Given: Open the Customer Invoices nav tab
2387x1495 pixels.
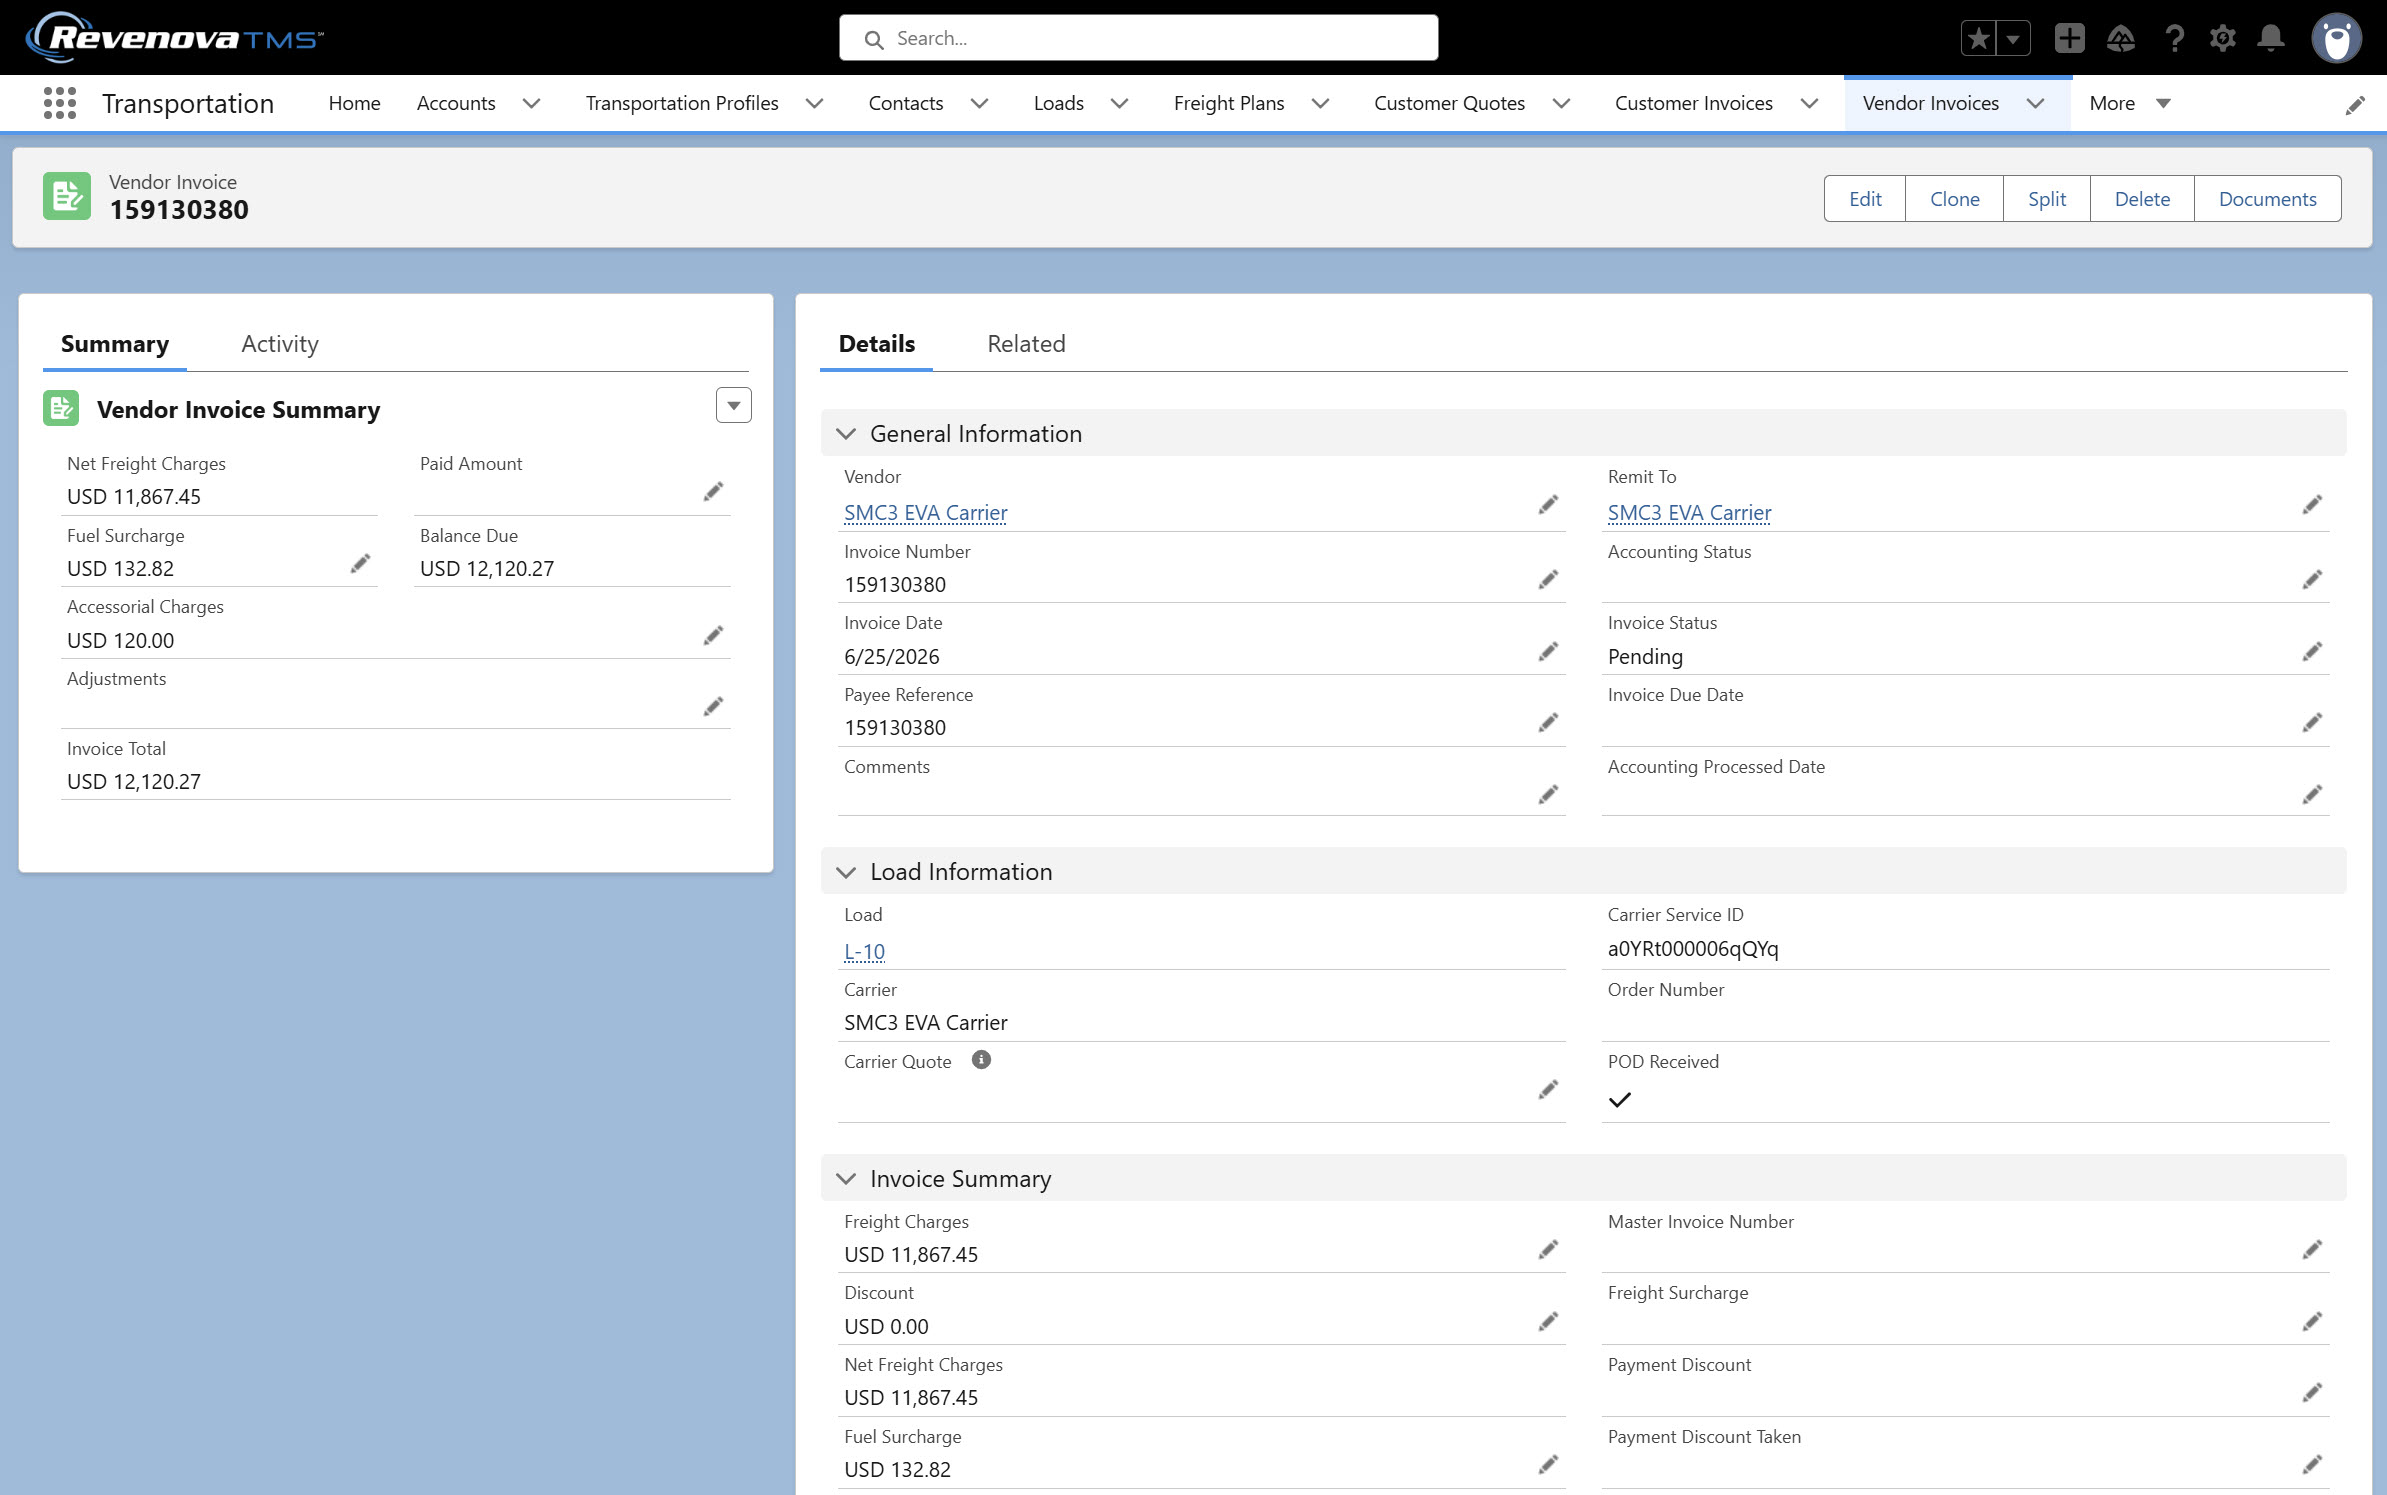Looking at the screenshot, I should pyautogui.click(x=1693, y=103).
